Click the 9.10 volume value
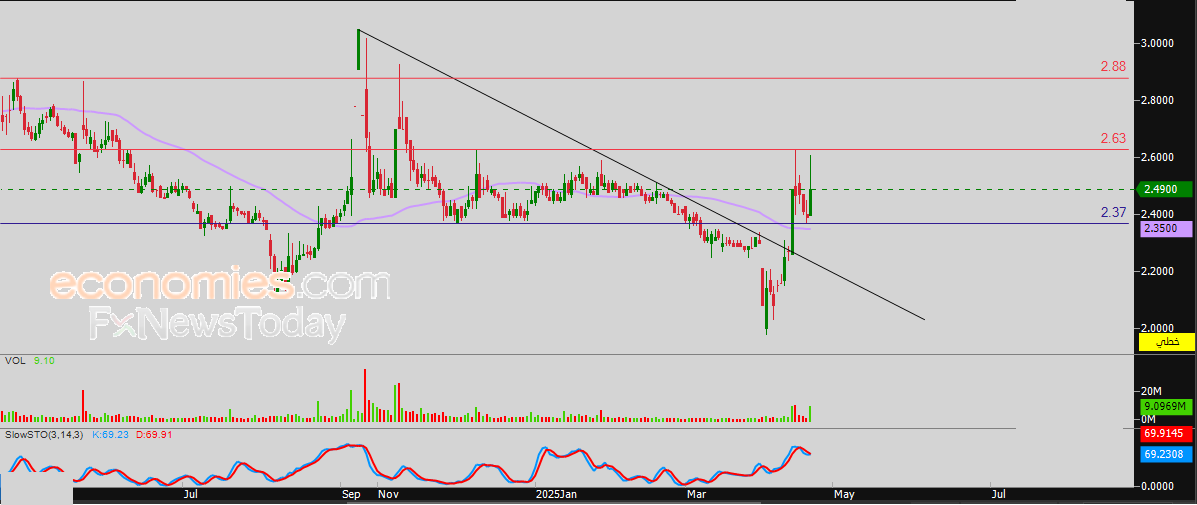 pos(43,360)
